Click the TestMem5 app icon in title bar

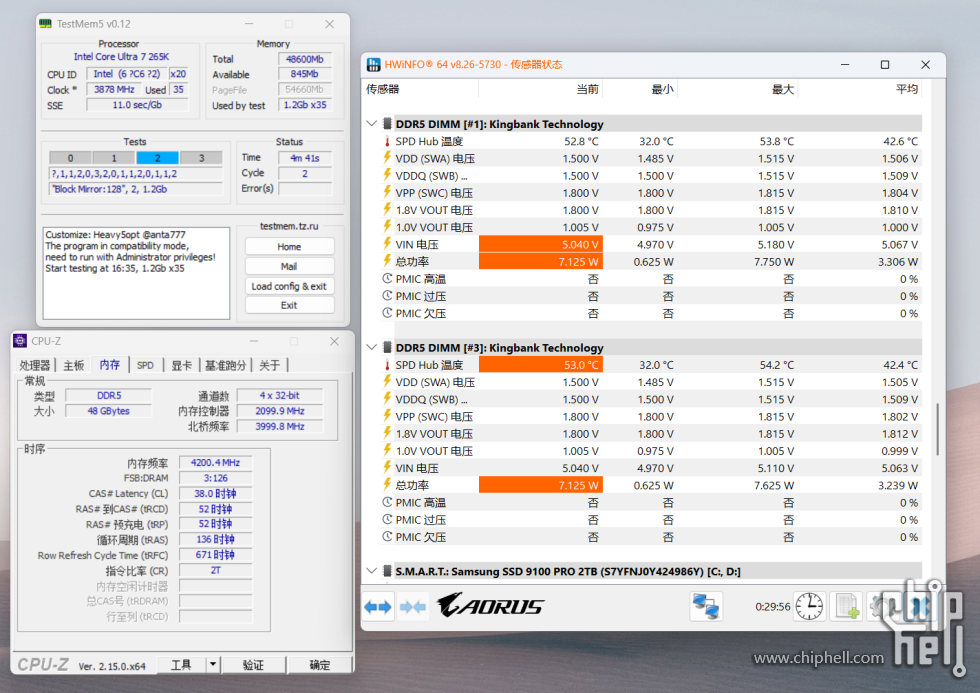point(46,24)
